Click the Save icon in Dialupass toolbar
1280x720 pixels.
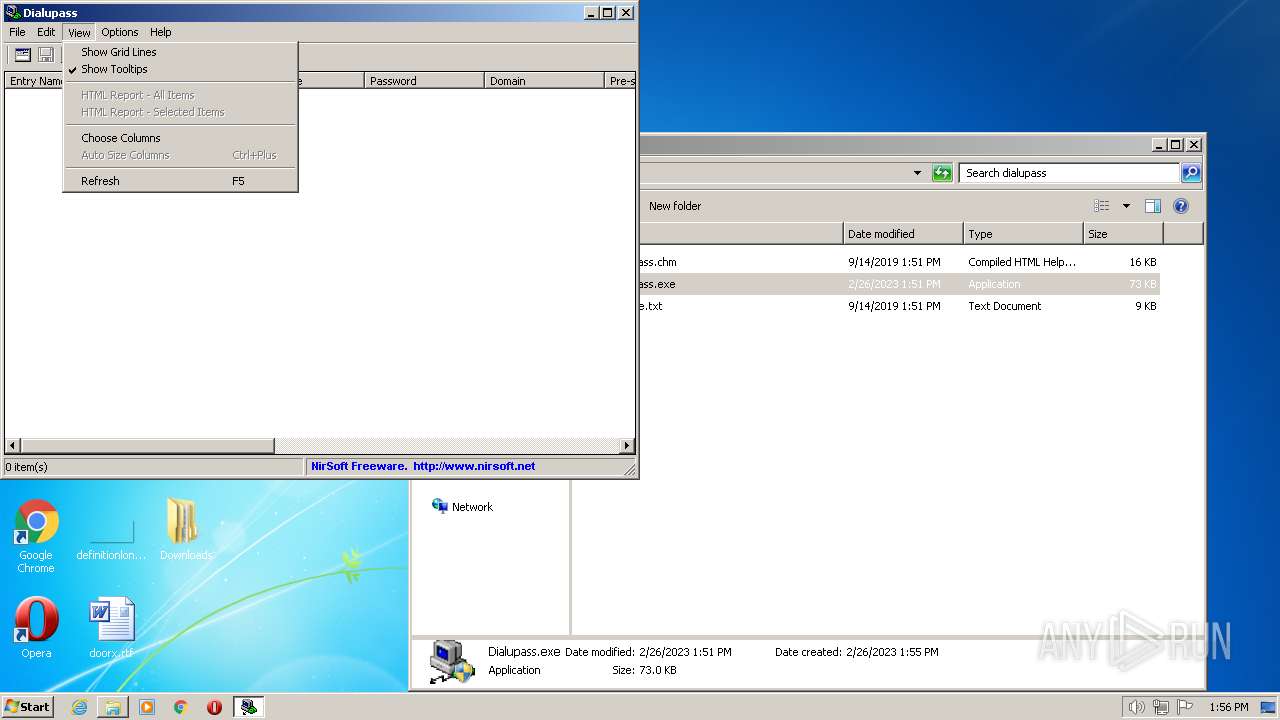click(x=46, y=55)
